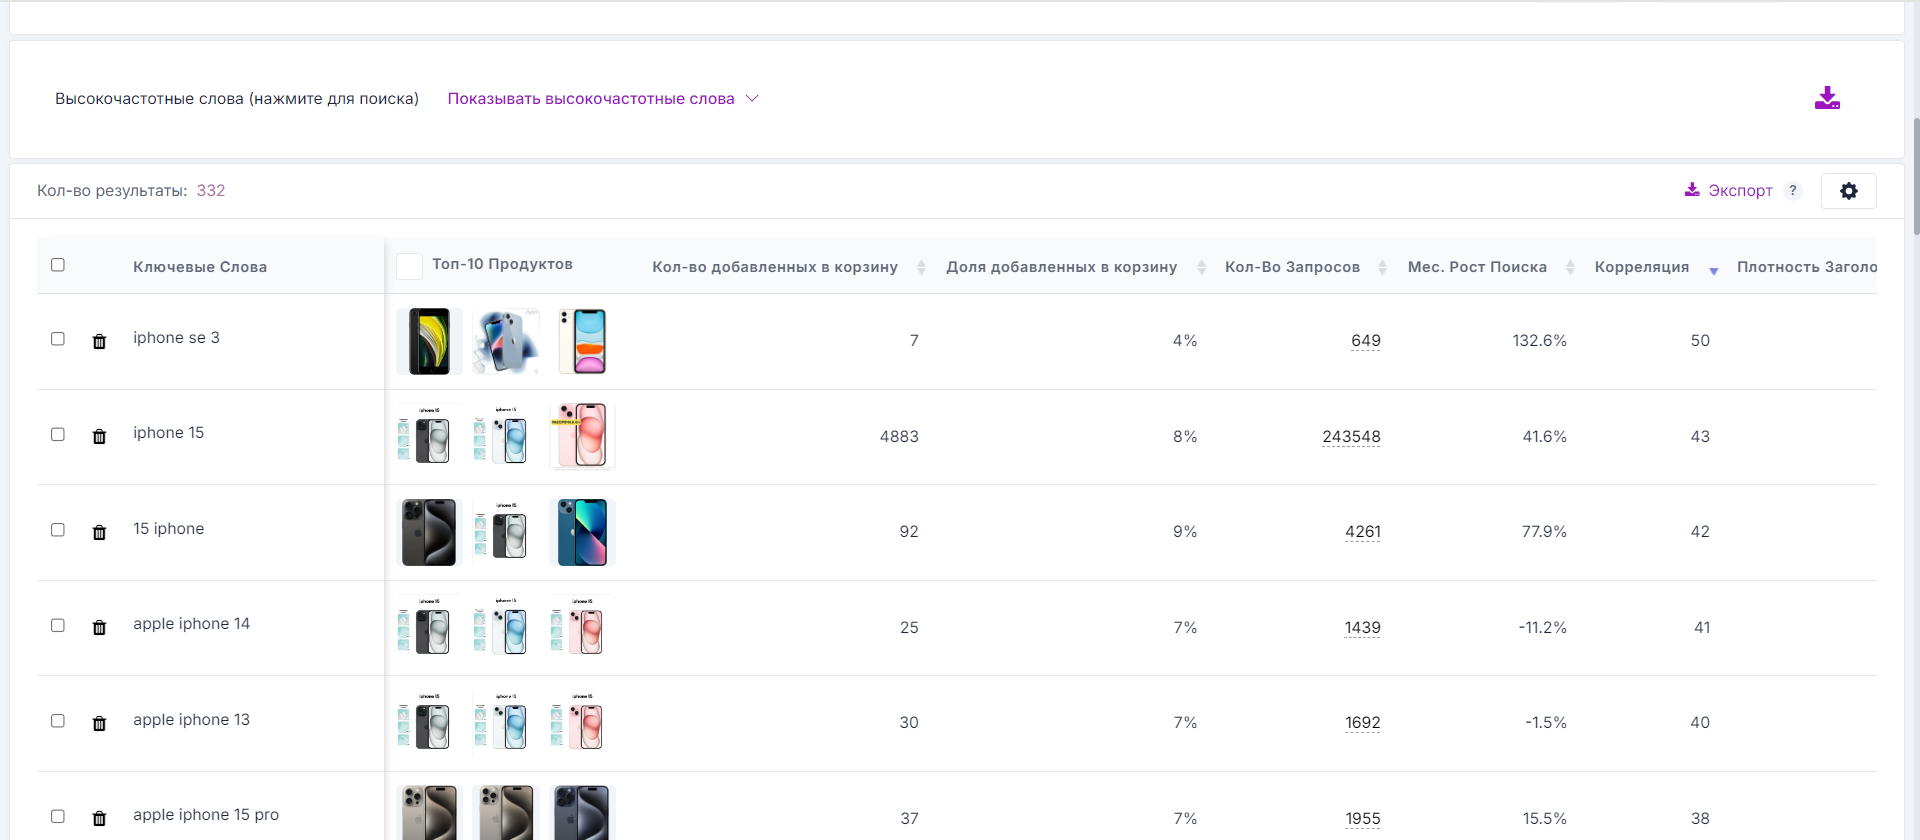1920x840 pixels.
Task: Open black iPhone thumbnail in 'apple iphone 13' row
Action: [429, 723]
